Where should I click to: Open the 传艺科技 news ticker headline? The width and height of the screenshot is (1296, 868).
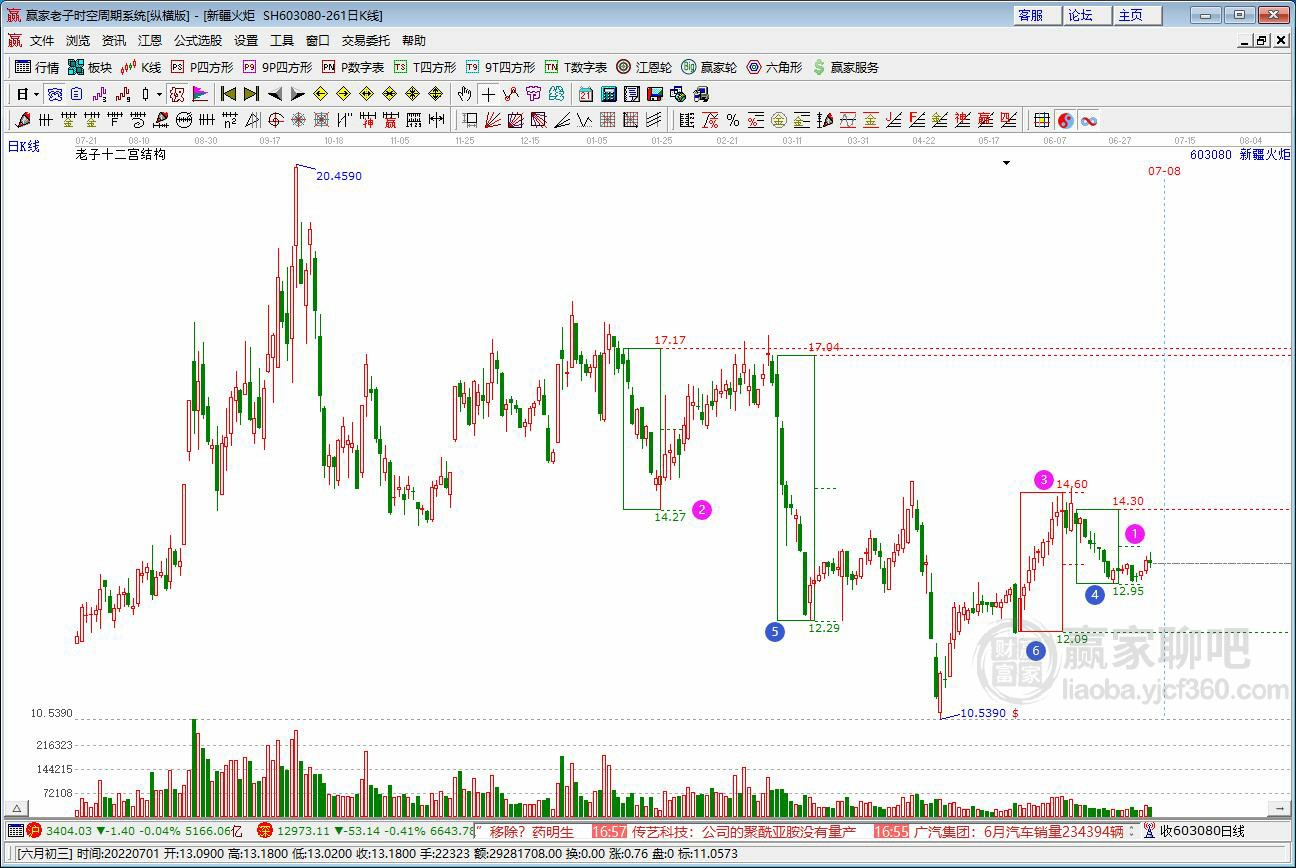pyautogui.click(x=743, y=831)
